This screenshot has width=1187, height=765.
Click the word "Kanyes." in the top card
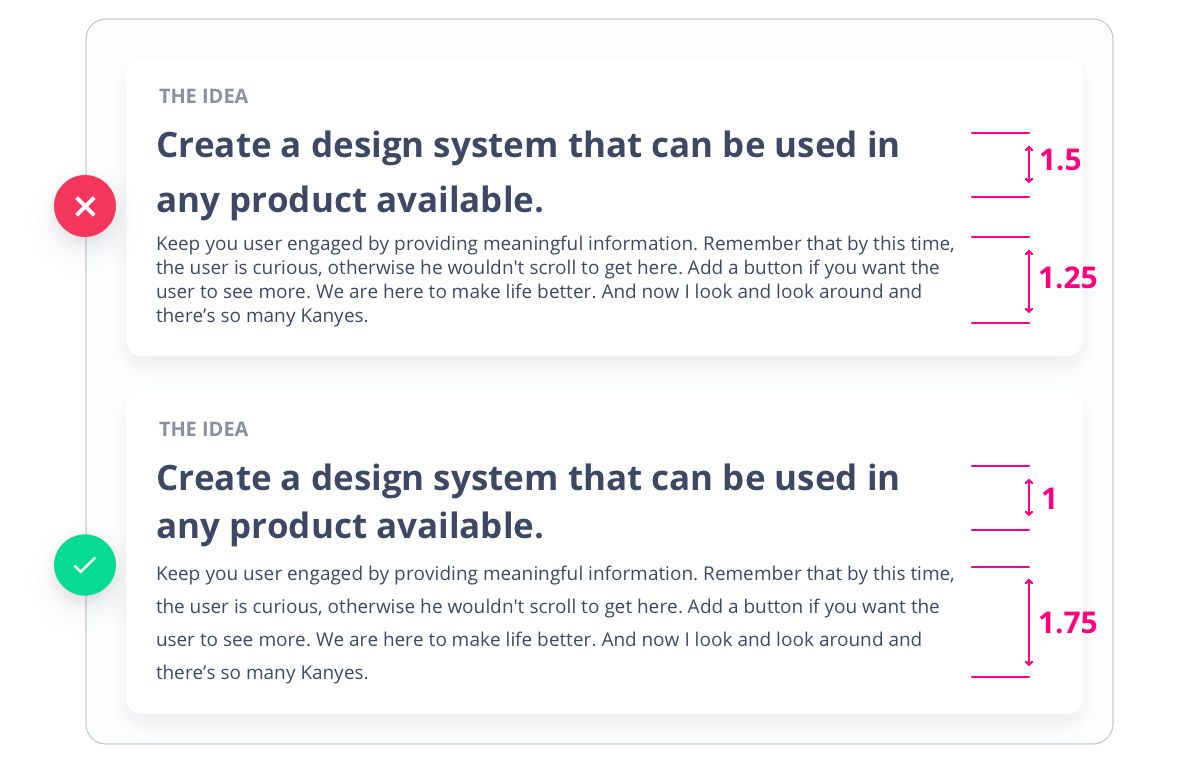[x=335, y=316]
